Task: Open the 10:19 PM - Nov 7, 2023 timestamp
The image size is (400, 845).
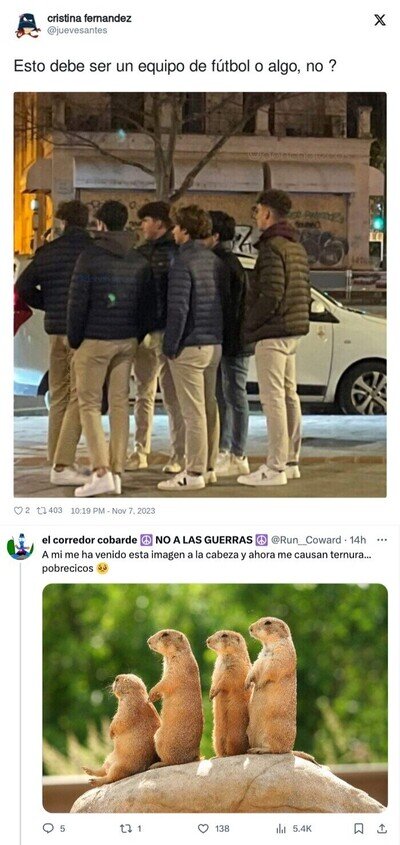Action: pyautogui.click(x=113, y=510)
